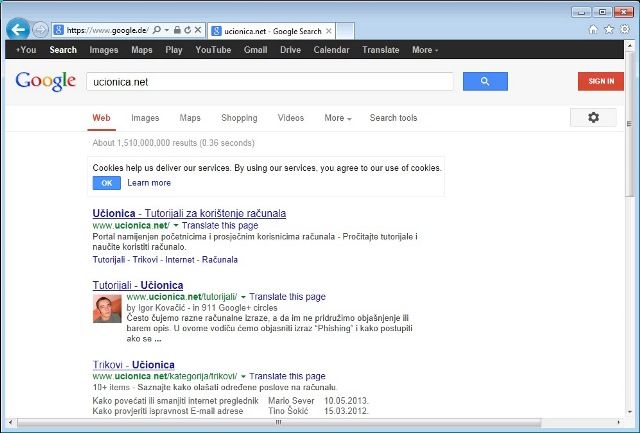Viewport: 640px width, 433px height.
Task: Open Tutorijali - Učionica result title
Action: point(138,285)
